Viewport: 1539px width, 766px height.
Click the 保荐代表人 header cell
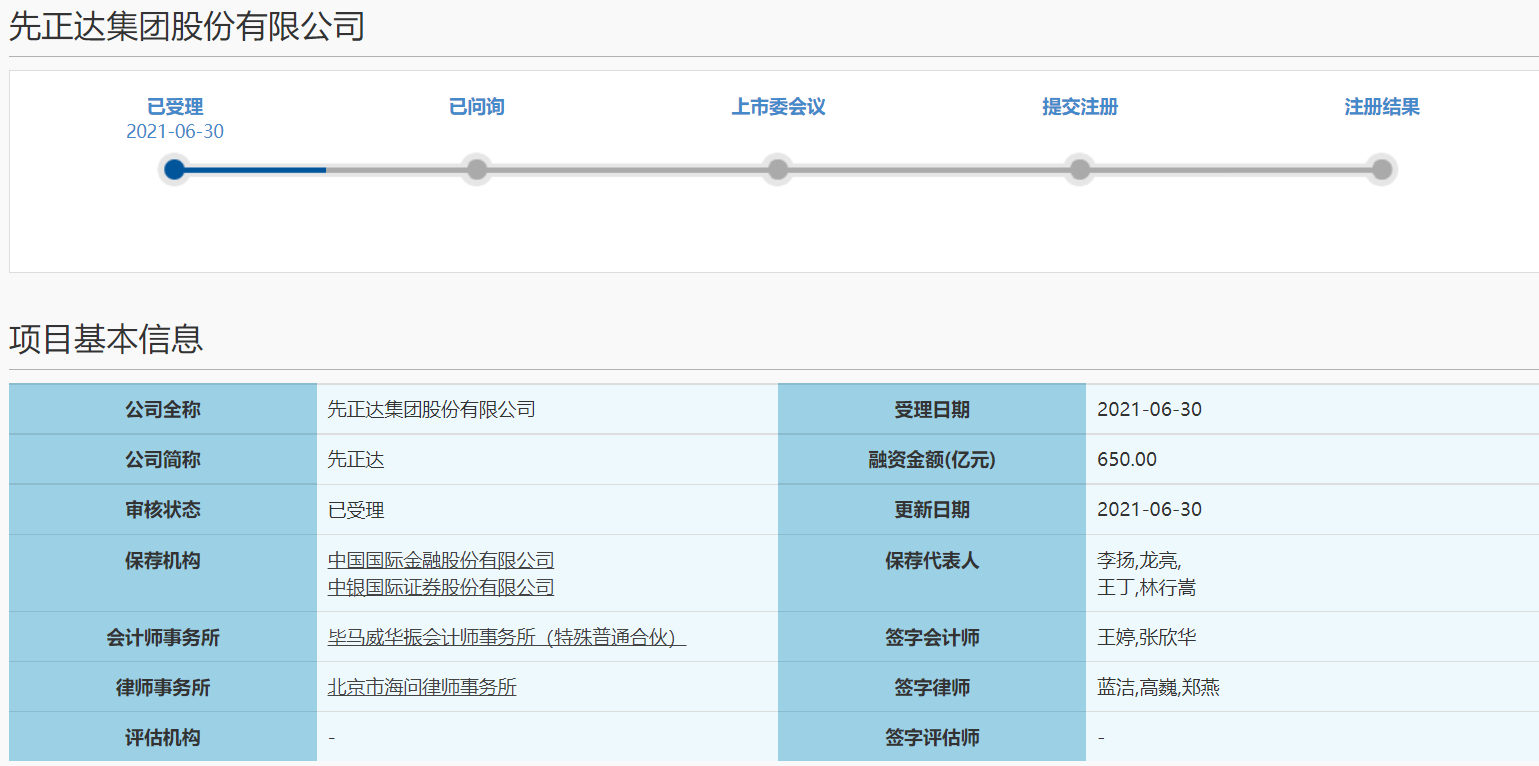pos(932,573)
